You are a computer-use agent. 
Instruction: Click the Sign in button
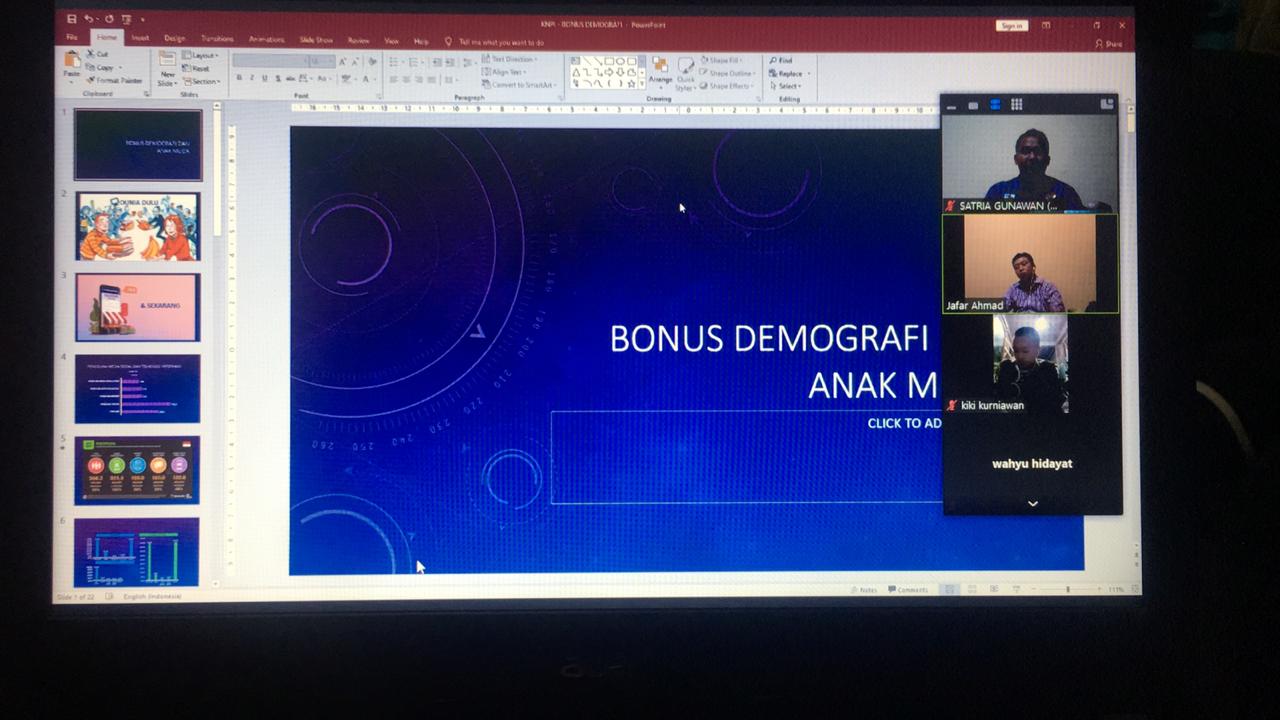(x=1011, y=26)
